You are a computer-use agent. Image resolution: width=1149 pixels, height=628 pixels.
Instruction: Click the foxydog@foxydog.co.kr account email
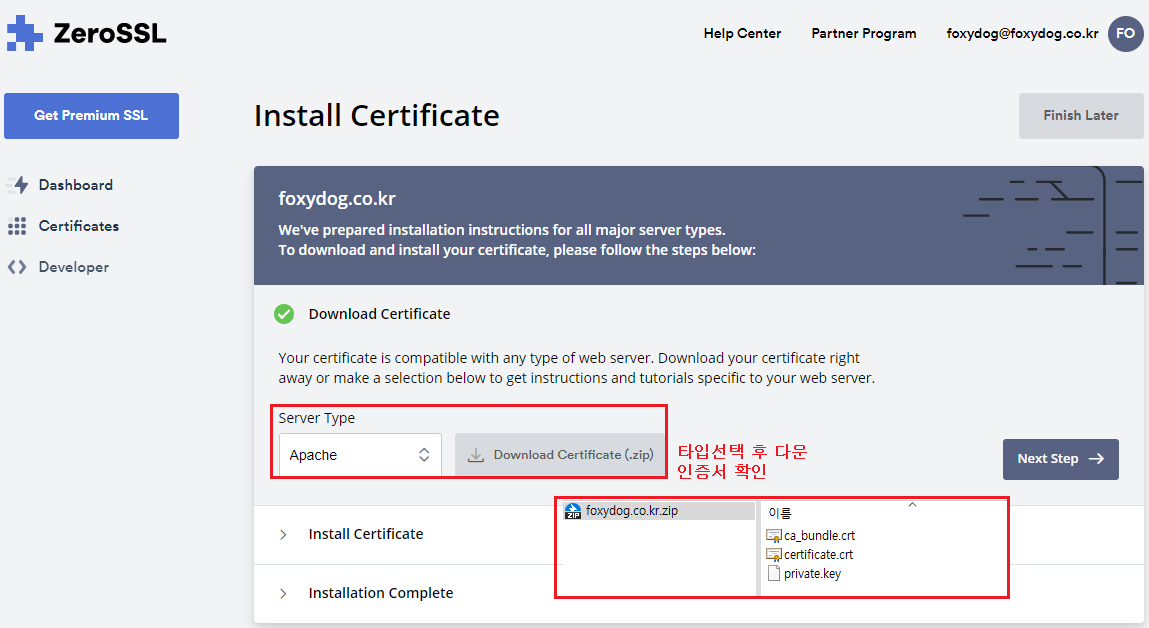(x=1022, y=34)
